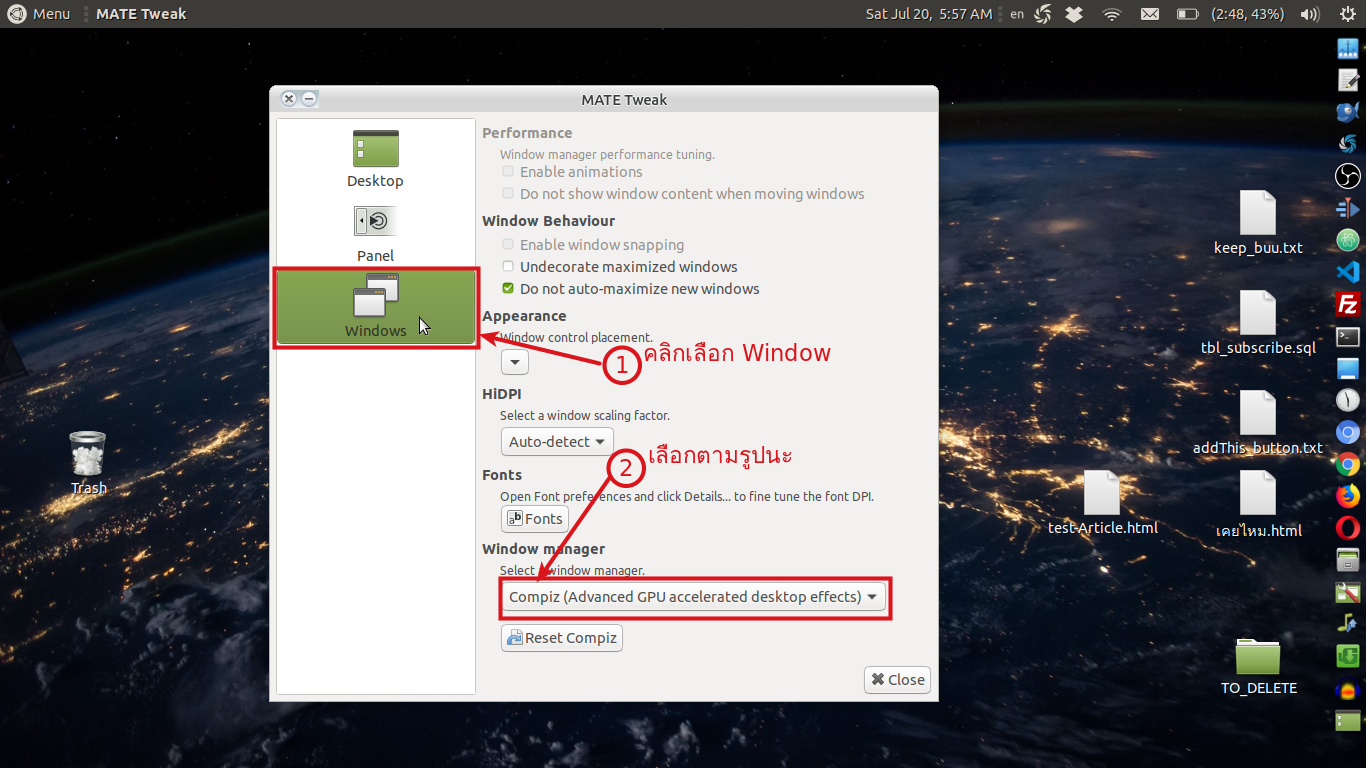This screenshot has width=1366, height=768.
Task: Open the clock app in dock
Action: pyautogui.click(x=1347, y=400)
